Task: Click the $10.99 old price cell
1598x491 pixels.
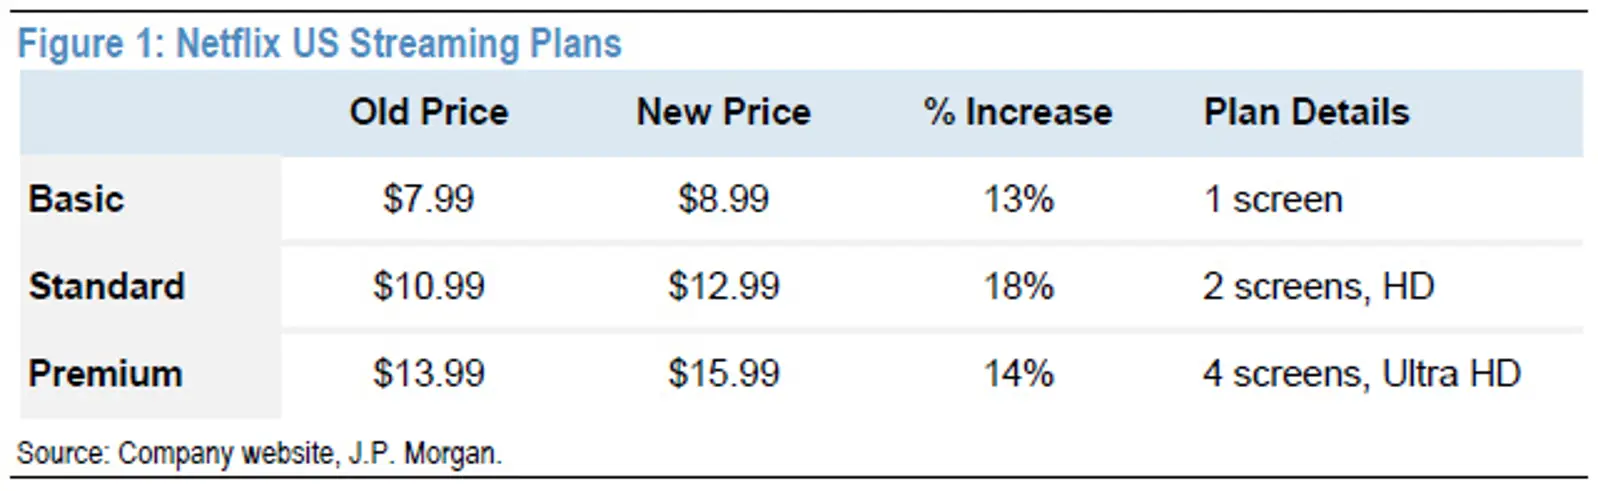Action: point(429,286)
